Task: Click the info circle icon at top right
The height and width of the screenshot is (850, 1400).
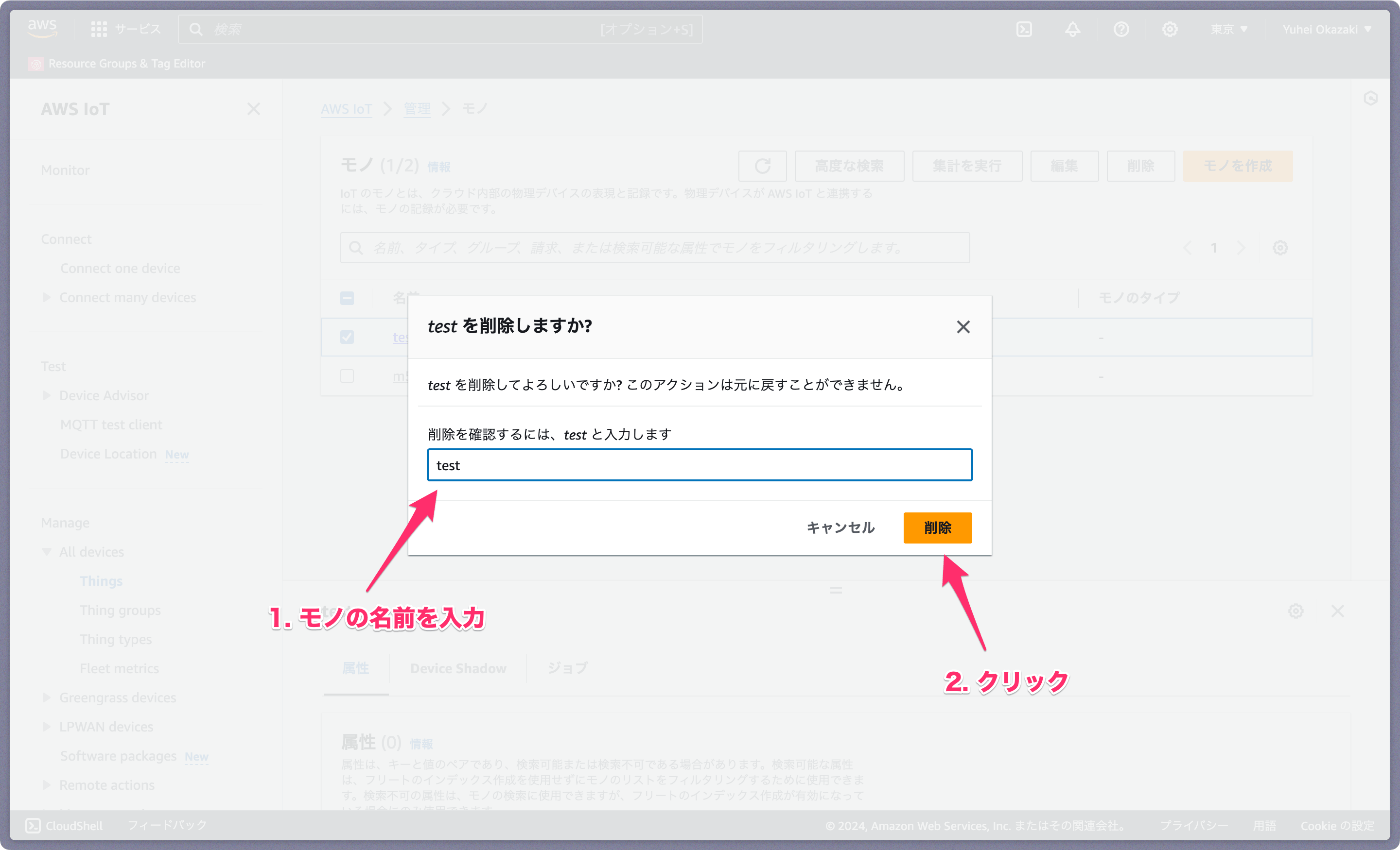Action: coord(1371,98)
